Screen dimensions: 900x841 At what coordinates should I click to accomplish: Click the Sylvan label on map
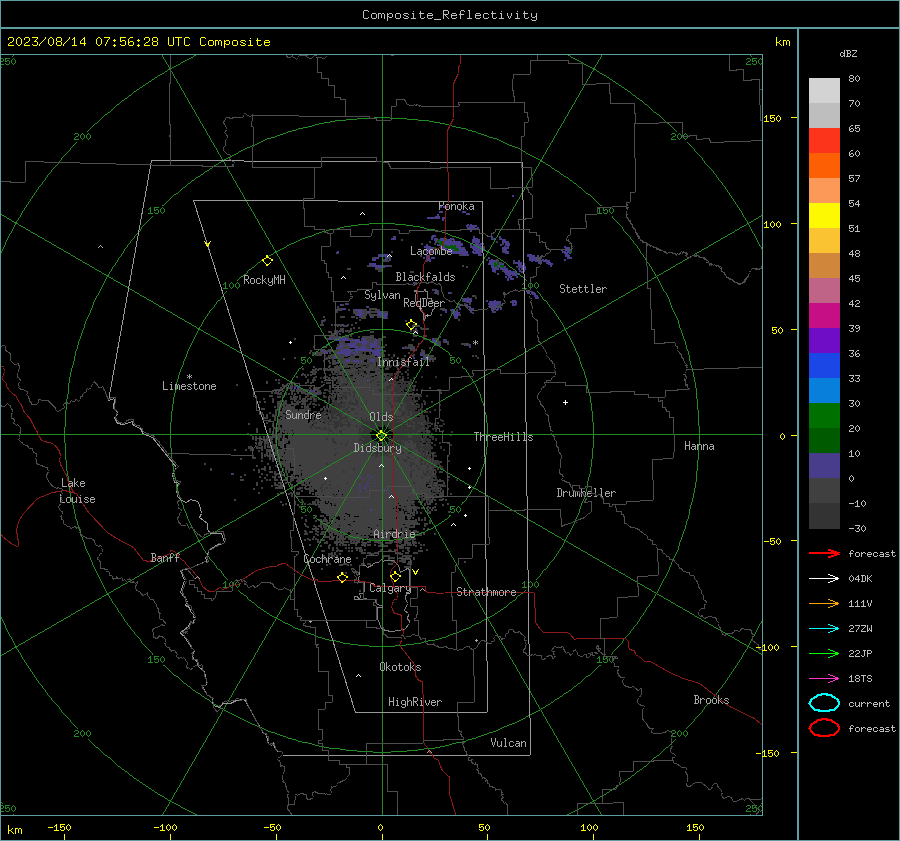[382, 295]
